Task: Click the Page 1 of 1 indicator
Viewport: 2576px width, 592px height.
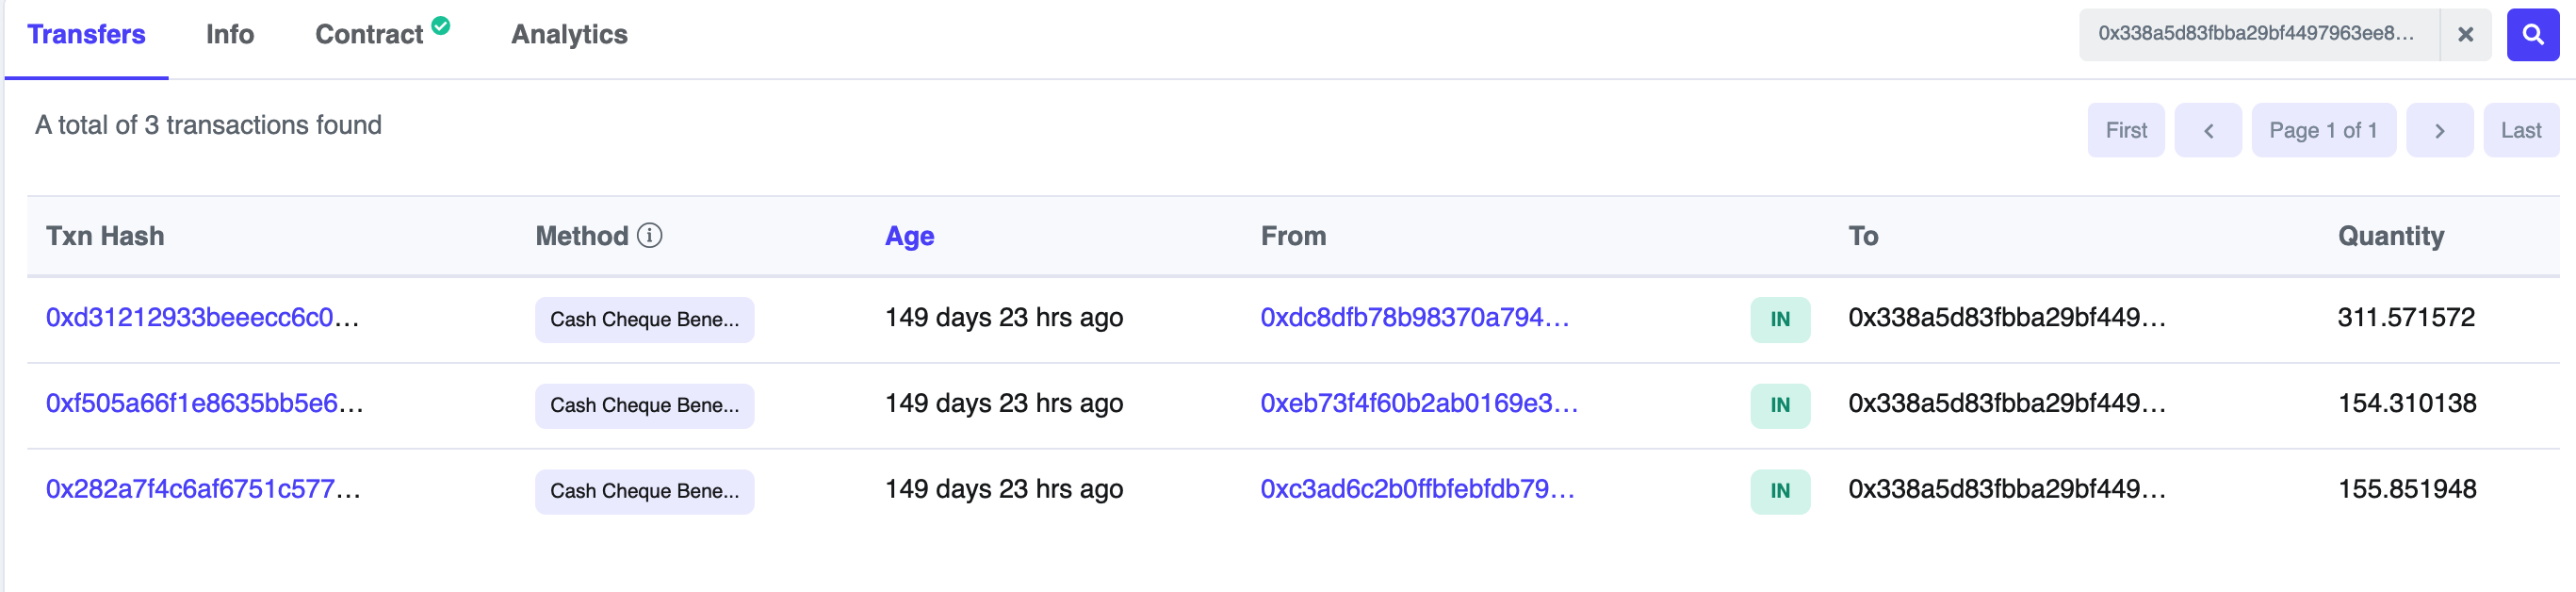Action: coord(2323,130)
